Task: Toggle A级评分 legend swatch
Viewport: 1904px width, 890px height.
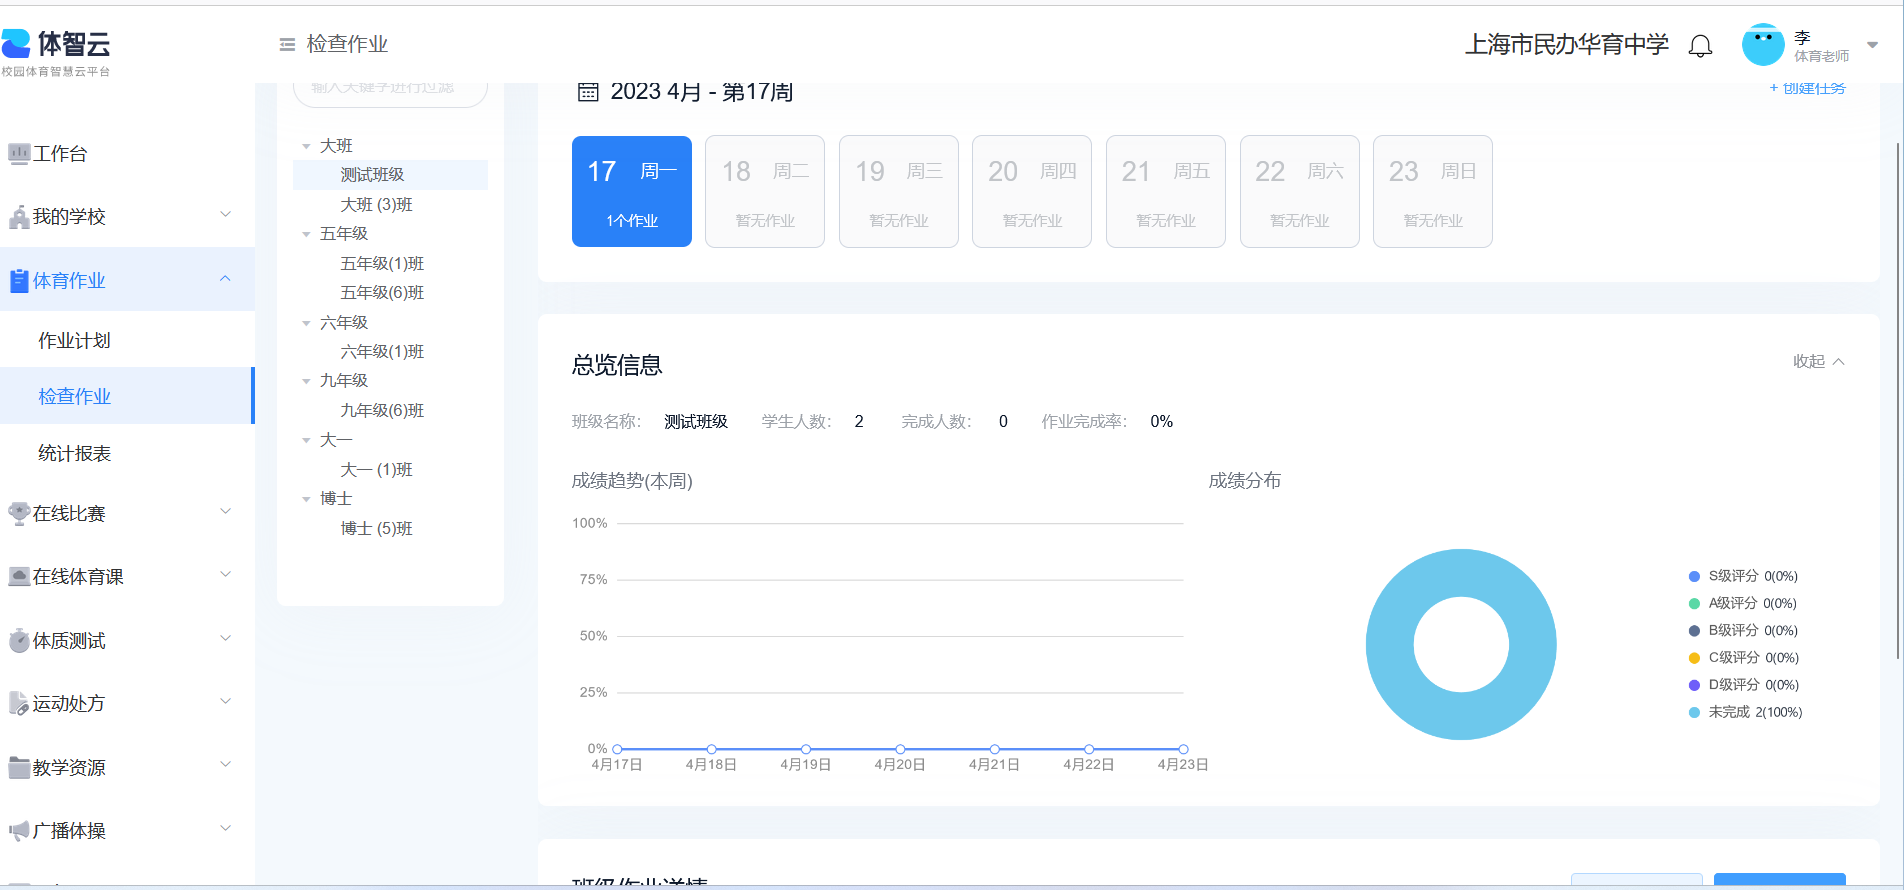Action: coord(1694,603)
